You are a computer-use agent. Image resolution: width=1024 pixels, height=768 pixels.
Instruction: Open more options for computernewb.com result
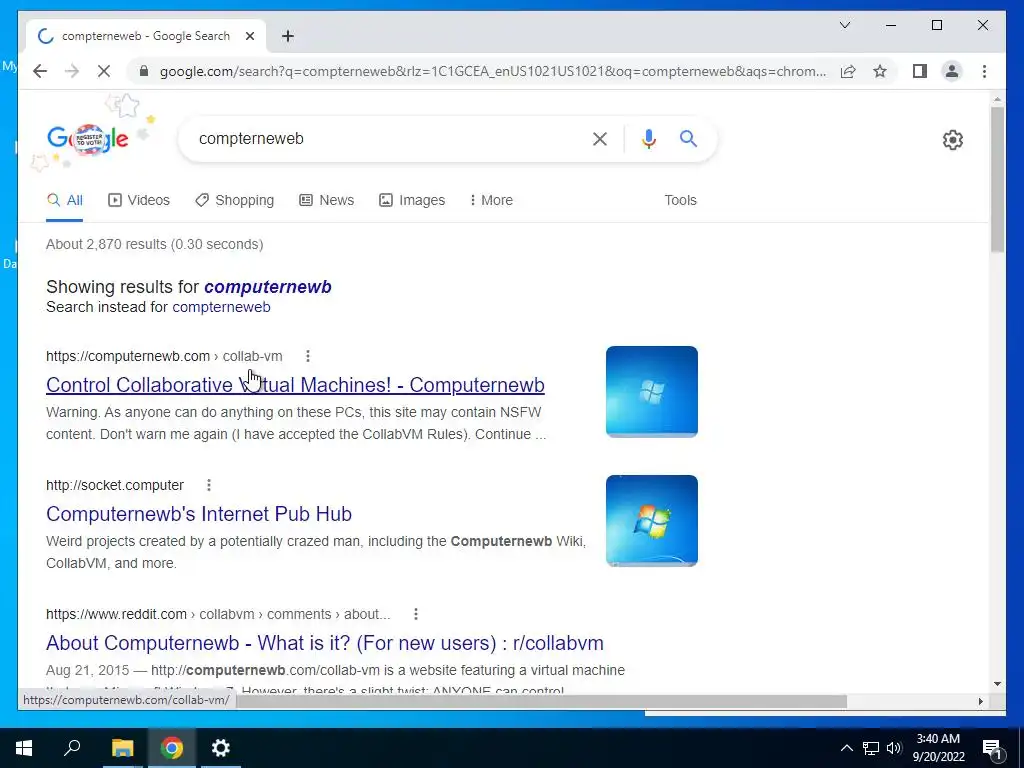click(x=308, y=356)
